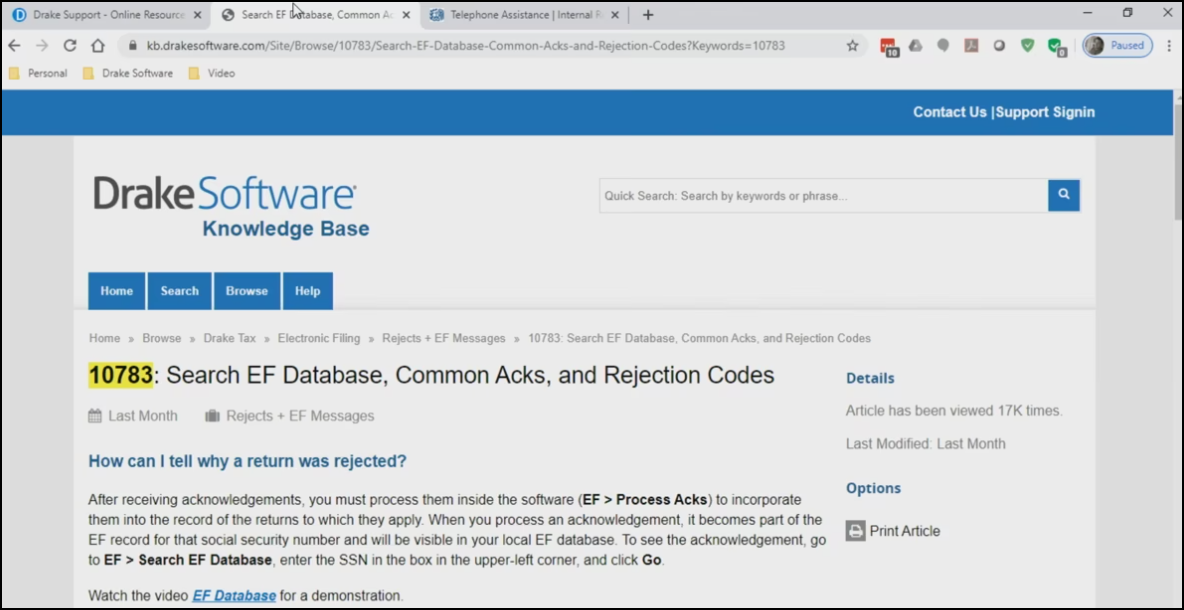Click the blue magnifier search button
Viewport: 1184px width, 610px height.
(1064, 195)
